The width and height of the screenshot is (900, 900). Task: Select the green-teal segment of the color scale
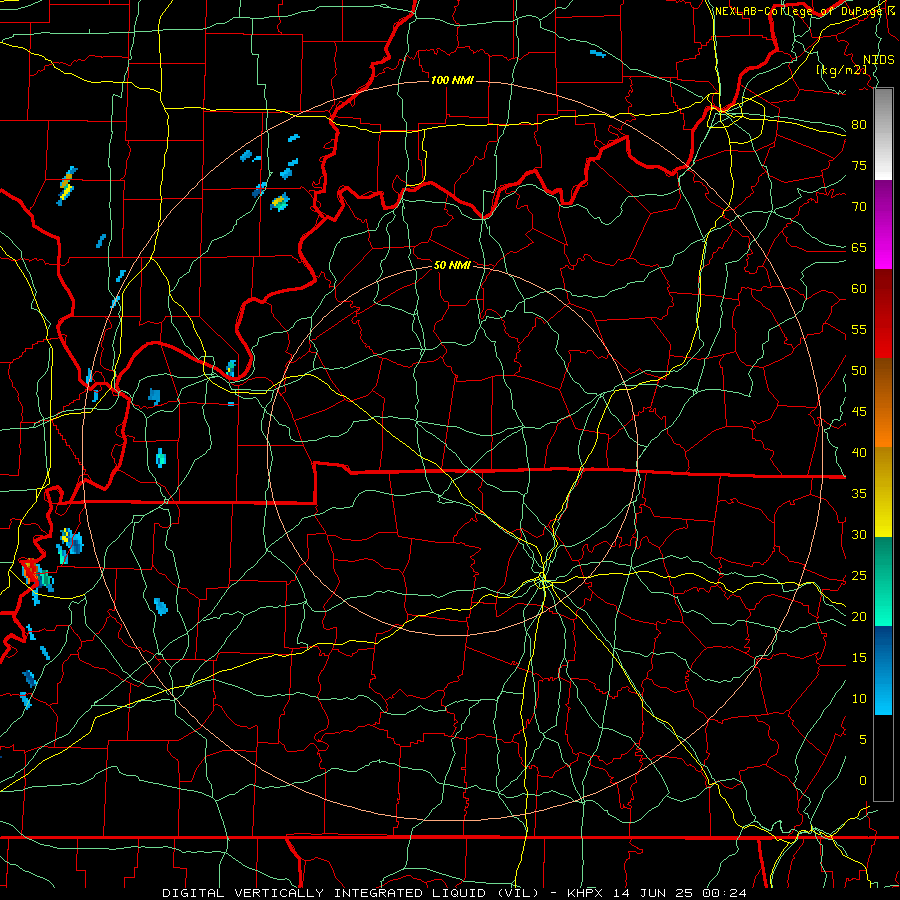point(883,581)
